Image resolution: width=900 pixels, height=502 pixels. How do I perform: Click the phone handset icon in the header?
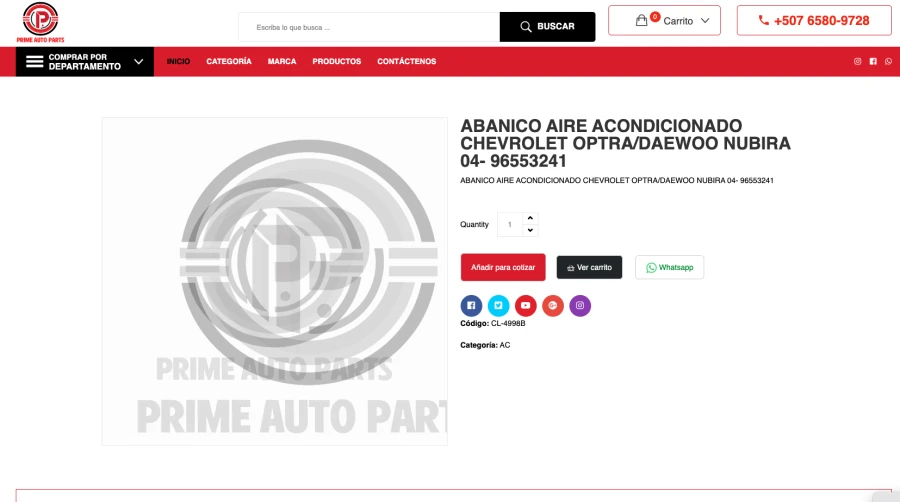click(763, 20)
